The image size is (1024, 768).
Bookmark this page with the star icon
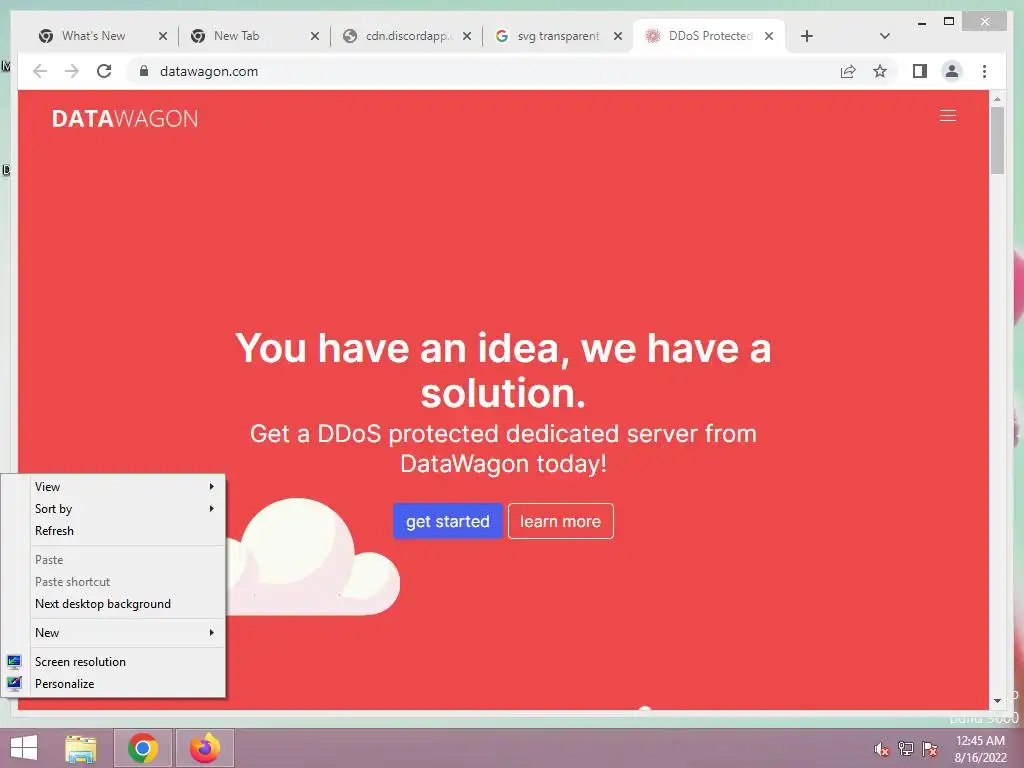coord(880,71)
